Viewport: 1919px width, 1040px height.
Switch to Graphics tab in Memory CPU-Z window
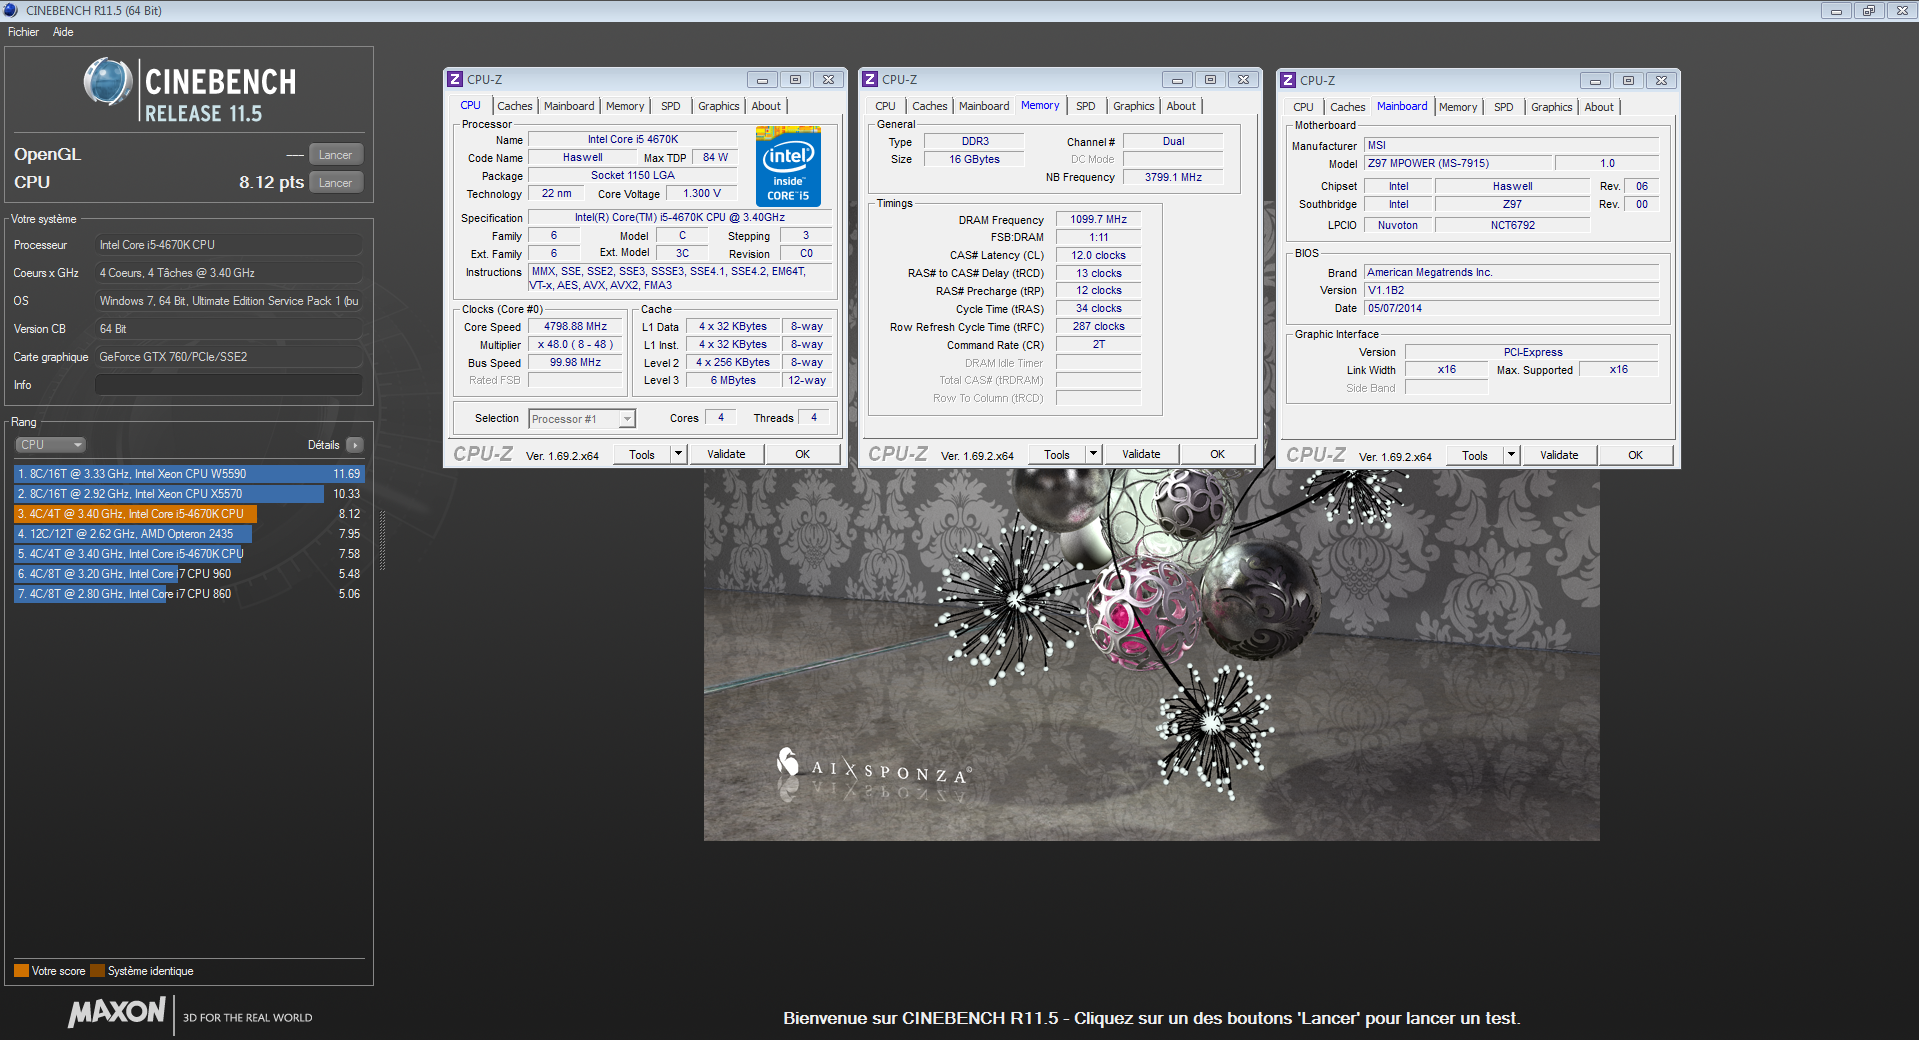point(1134,106)
